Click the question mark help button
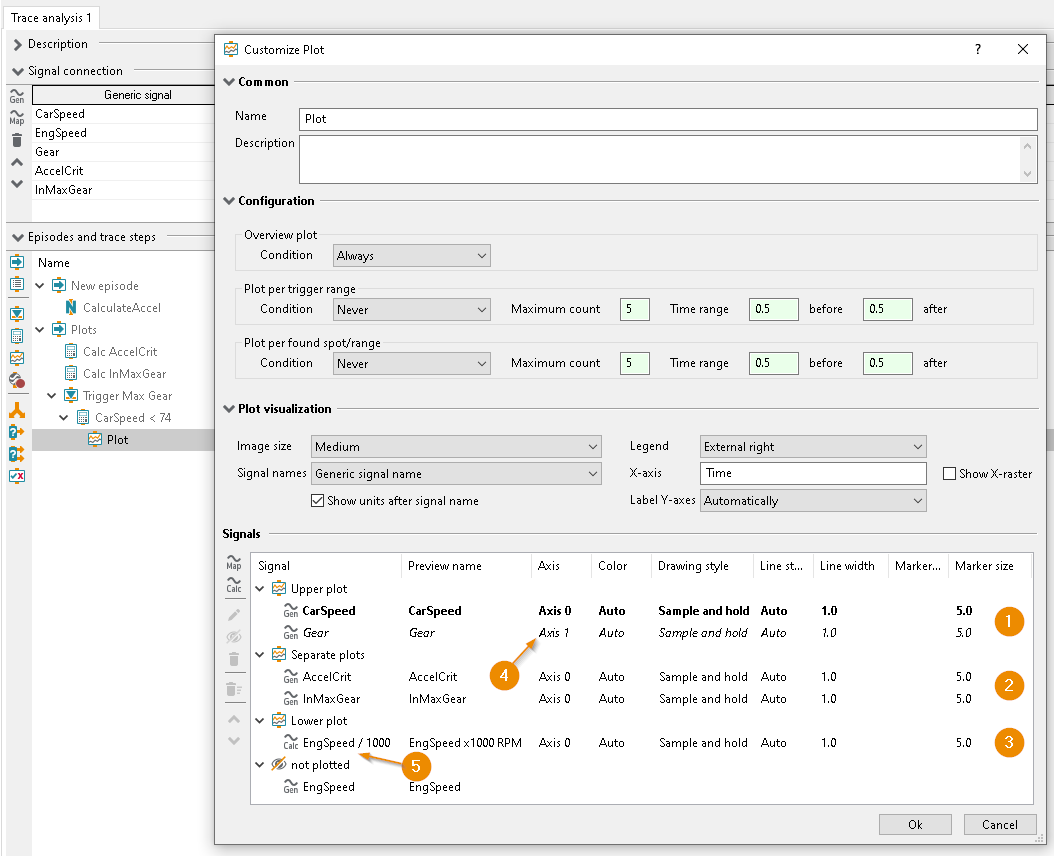 (x=977, y=49)
